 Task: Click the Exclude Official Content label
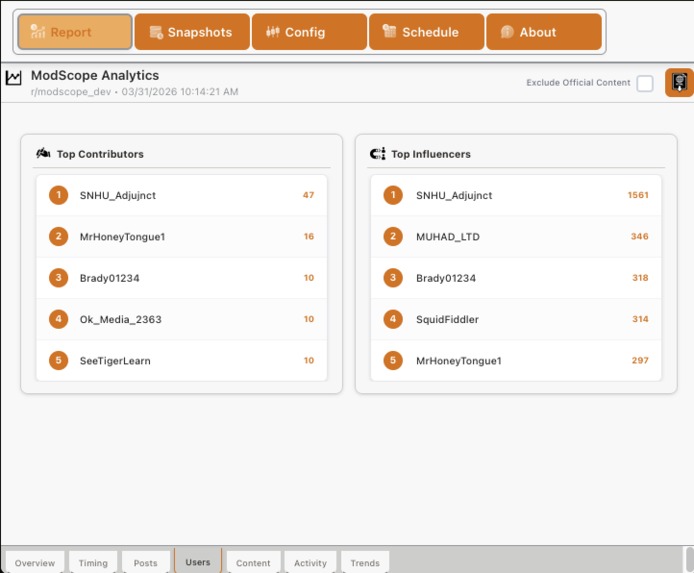(x=578, y=83)
